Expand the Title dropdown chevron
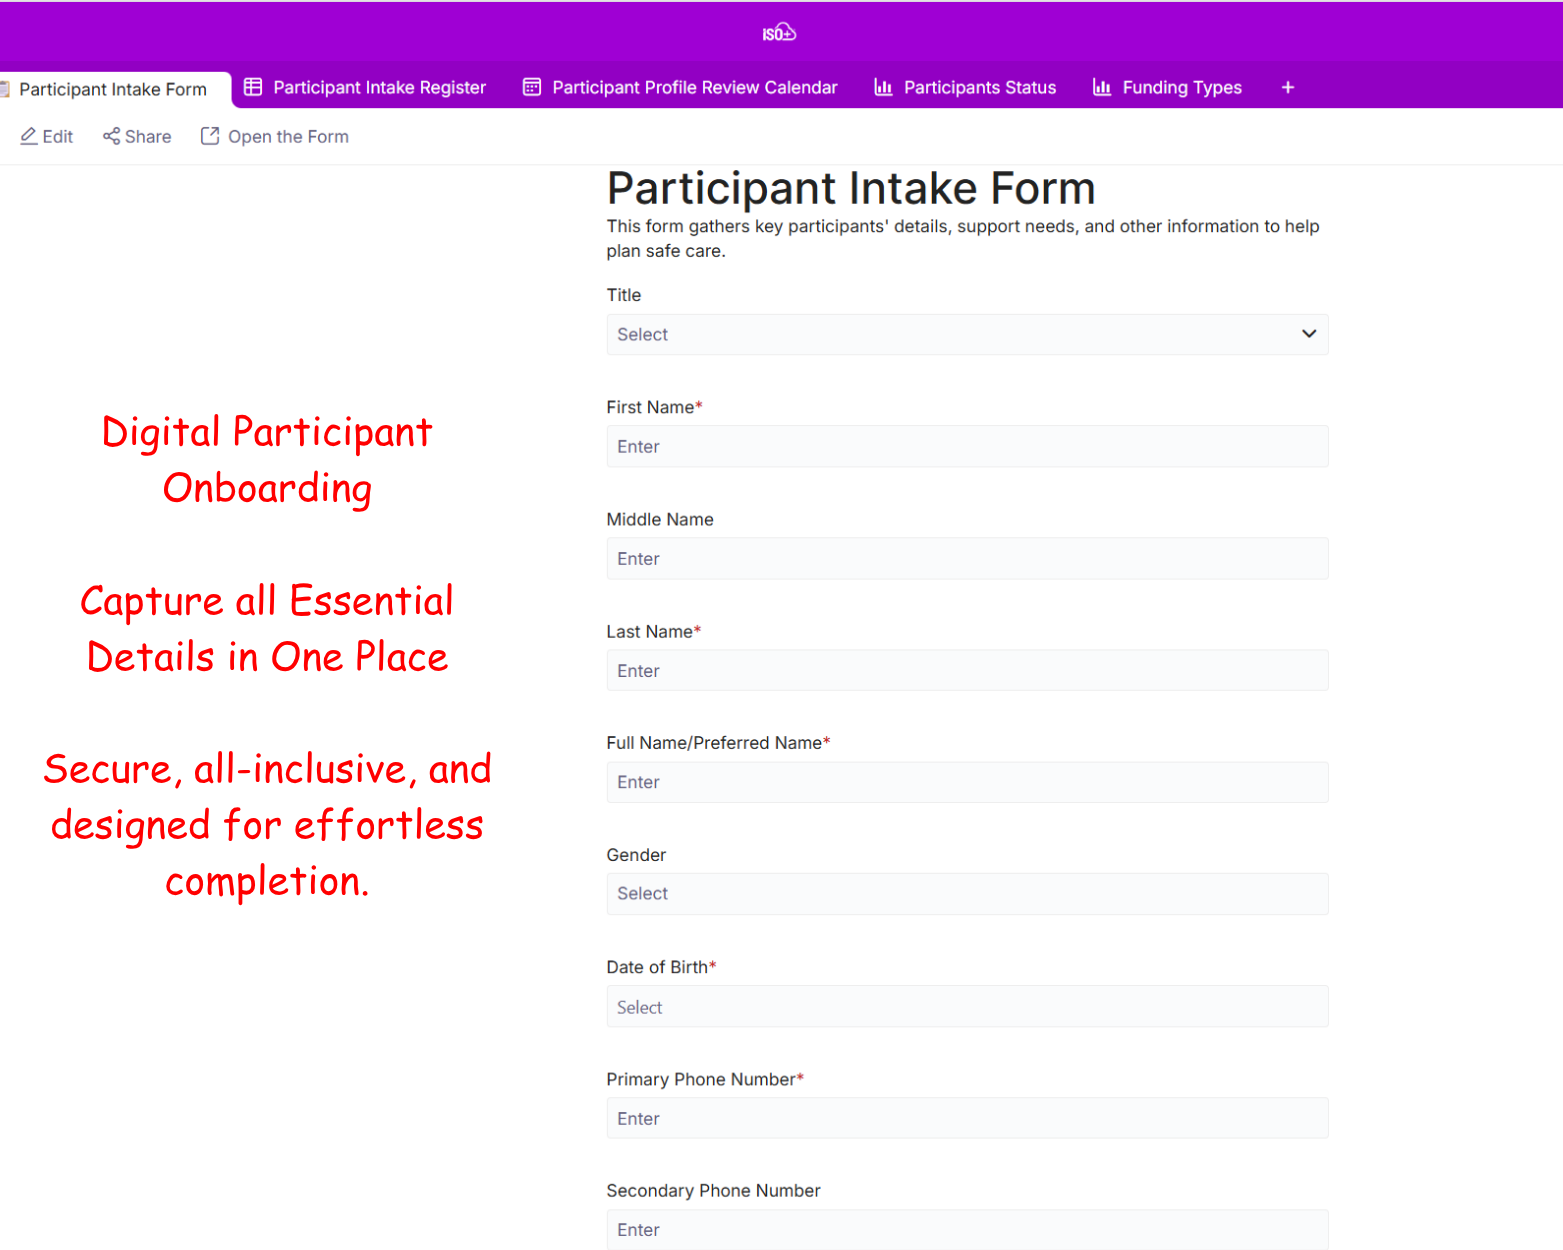The height and width of the screenshot is (1250, 1563). coord(1308,334)
